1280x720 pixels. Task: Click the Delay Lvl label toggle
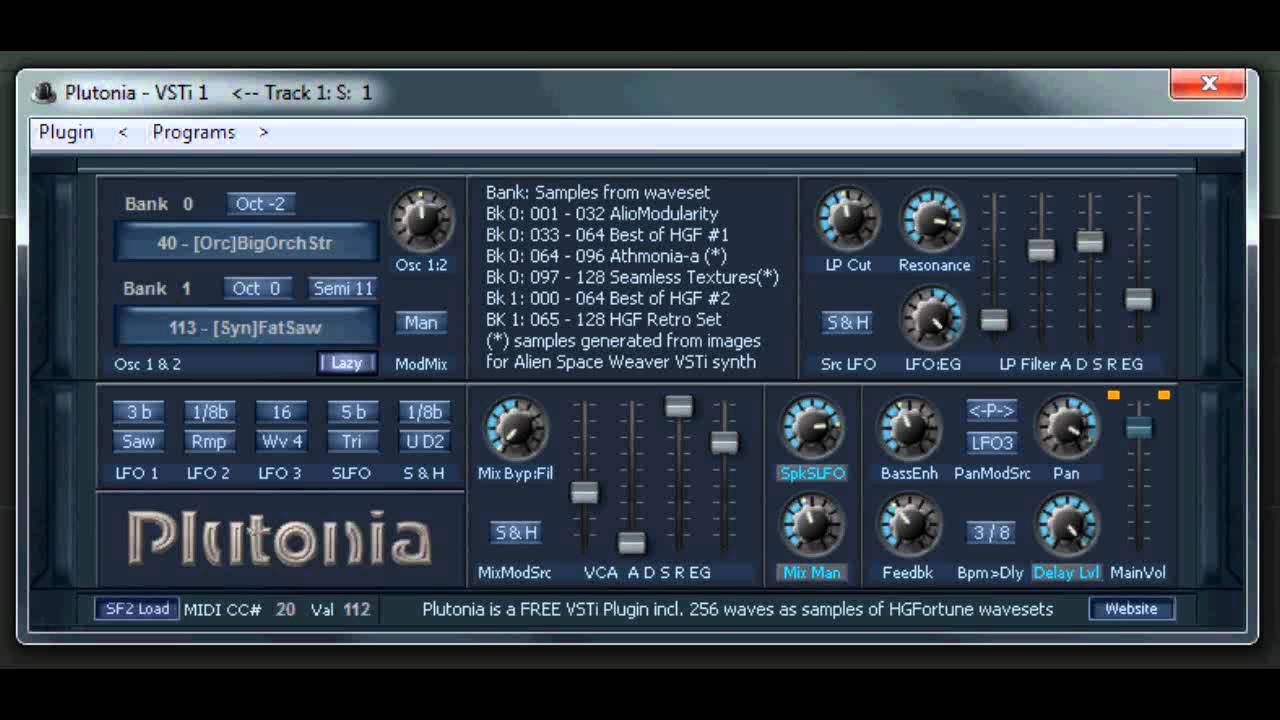[1066, 572]
